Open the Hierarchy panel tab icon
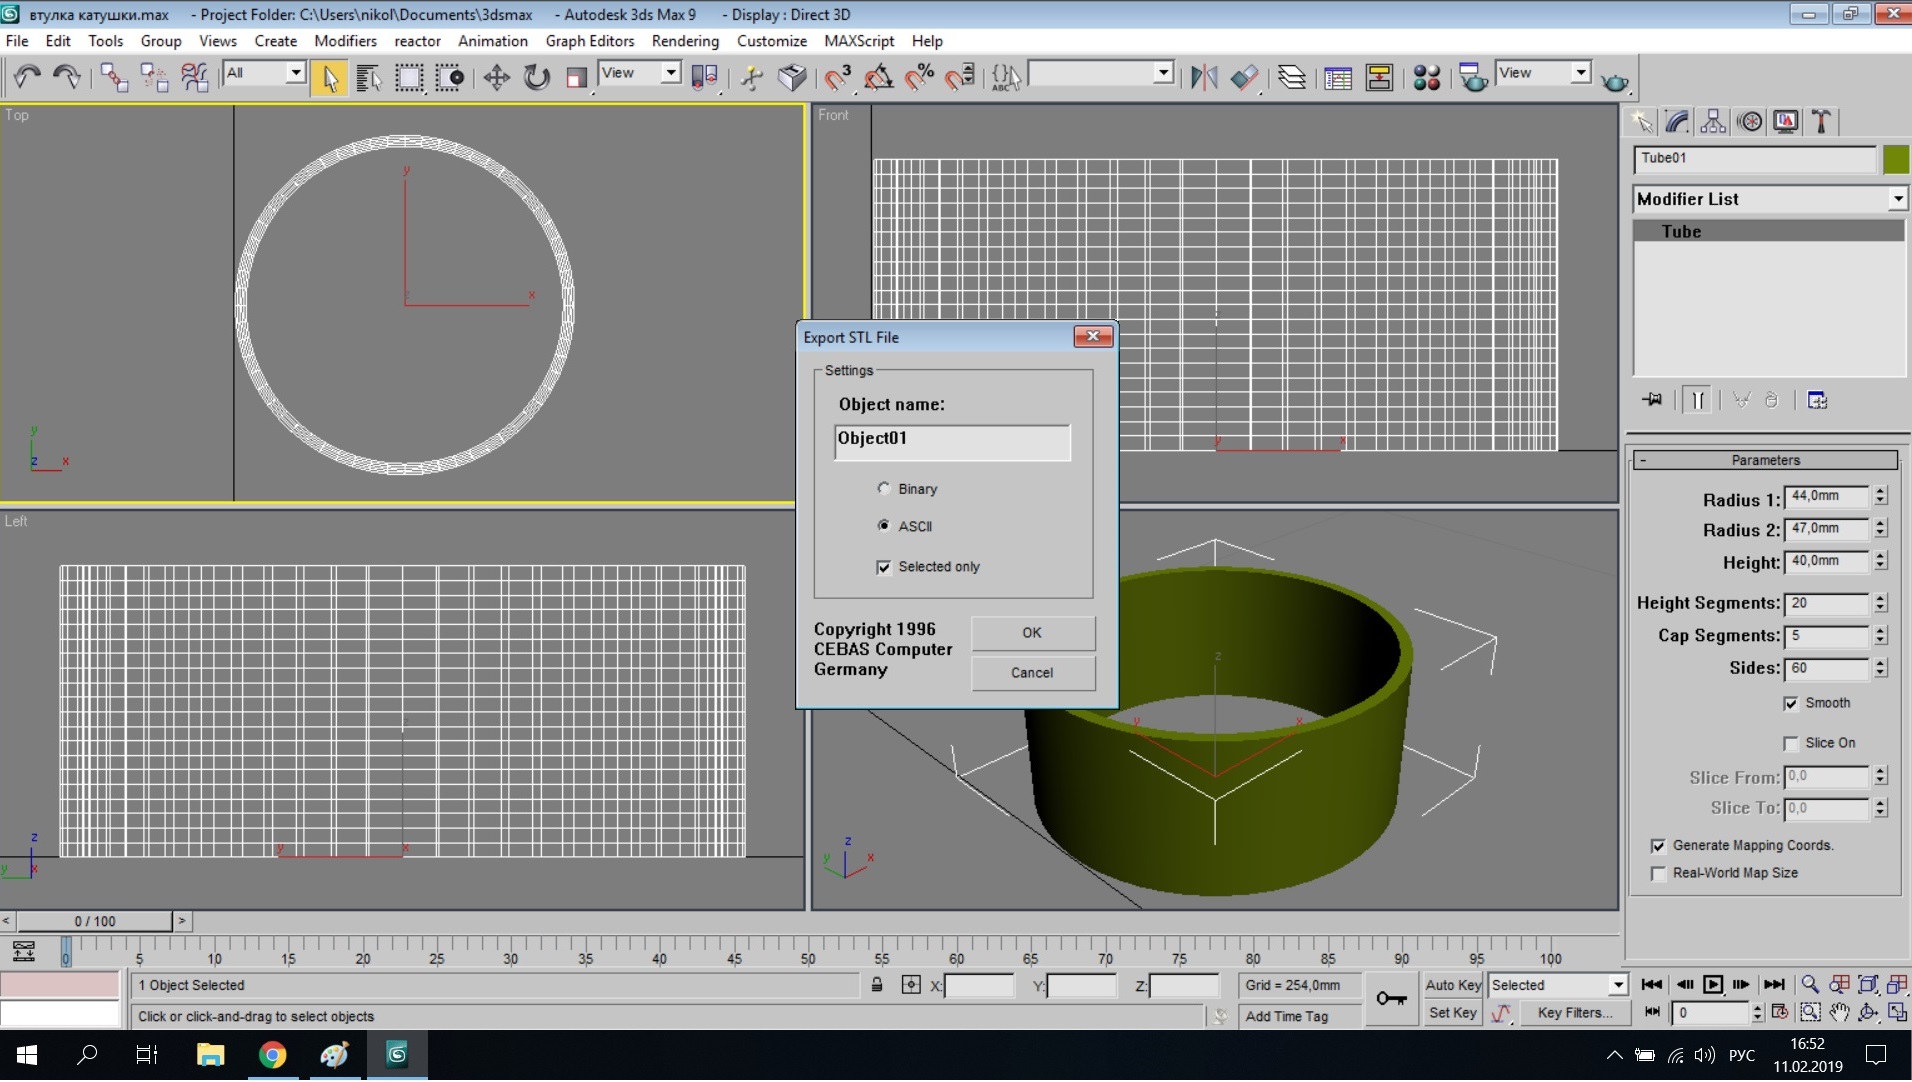The height and width of the screenshot is (1082, 1912). coord(1713,122)
